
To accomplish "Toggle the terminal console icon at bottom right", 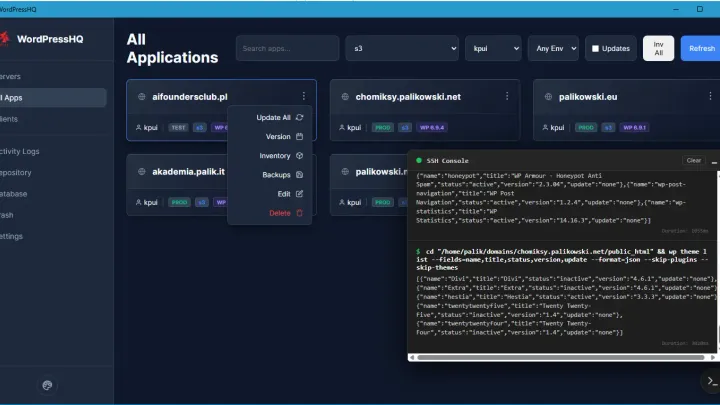I will pyautogui.click(x=711, y=381).
